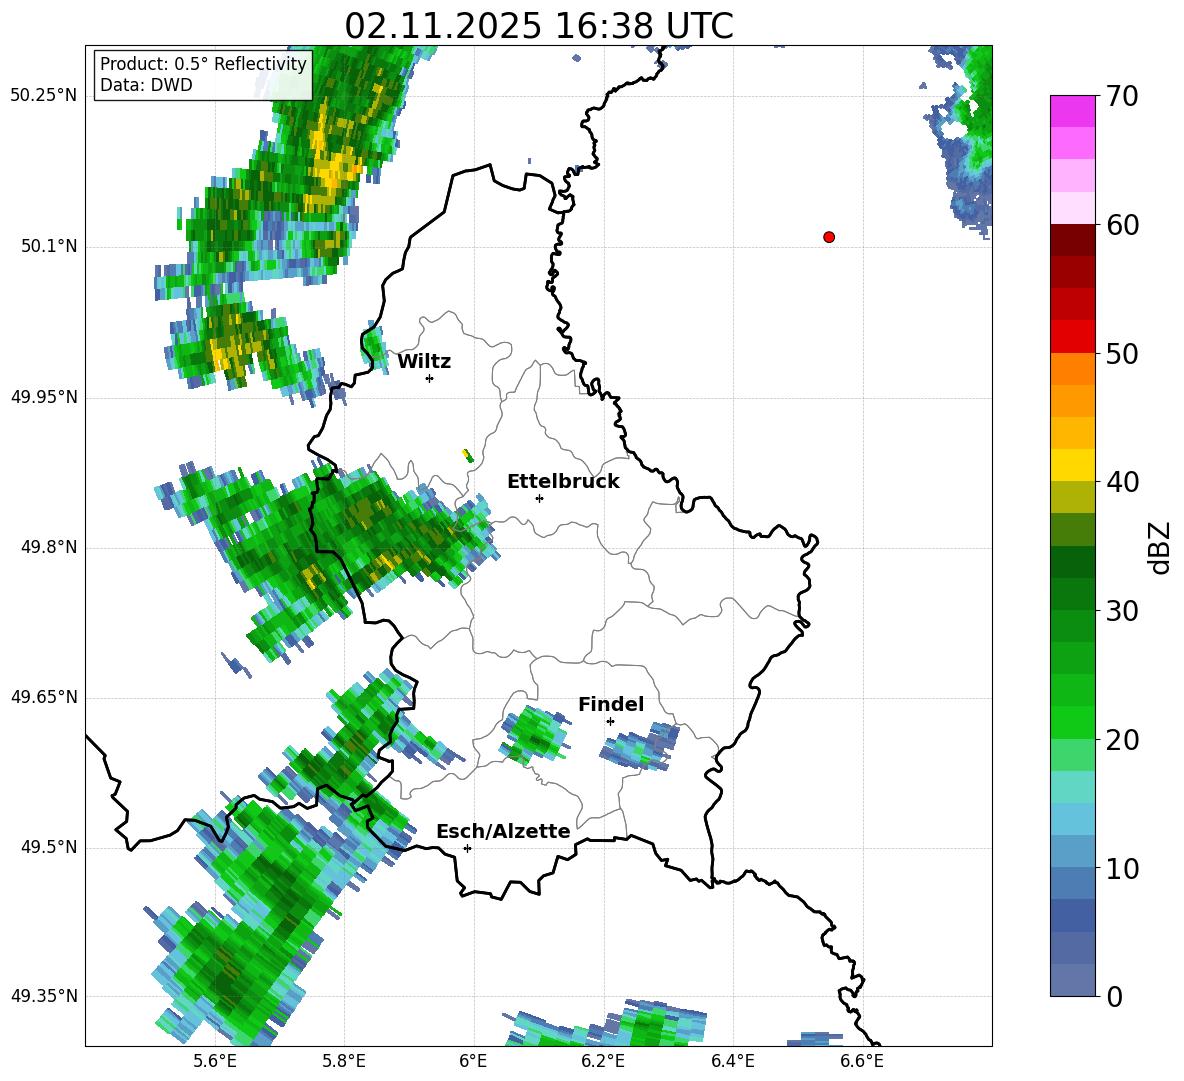Click the red dot marker east of Luxembourg
Viewport: 1184px width, 1081px height.
point(829,237)
